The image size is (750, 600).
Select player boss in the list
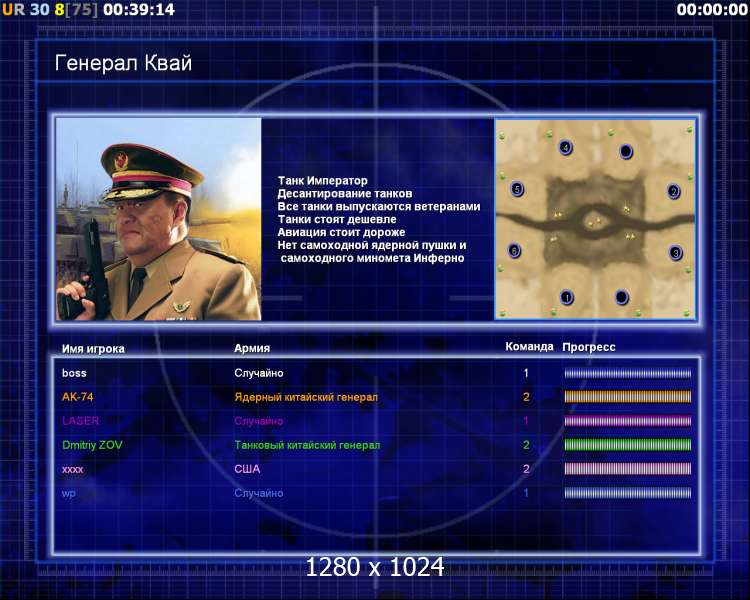pyautogui.click(x=74, y=373)
